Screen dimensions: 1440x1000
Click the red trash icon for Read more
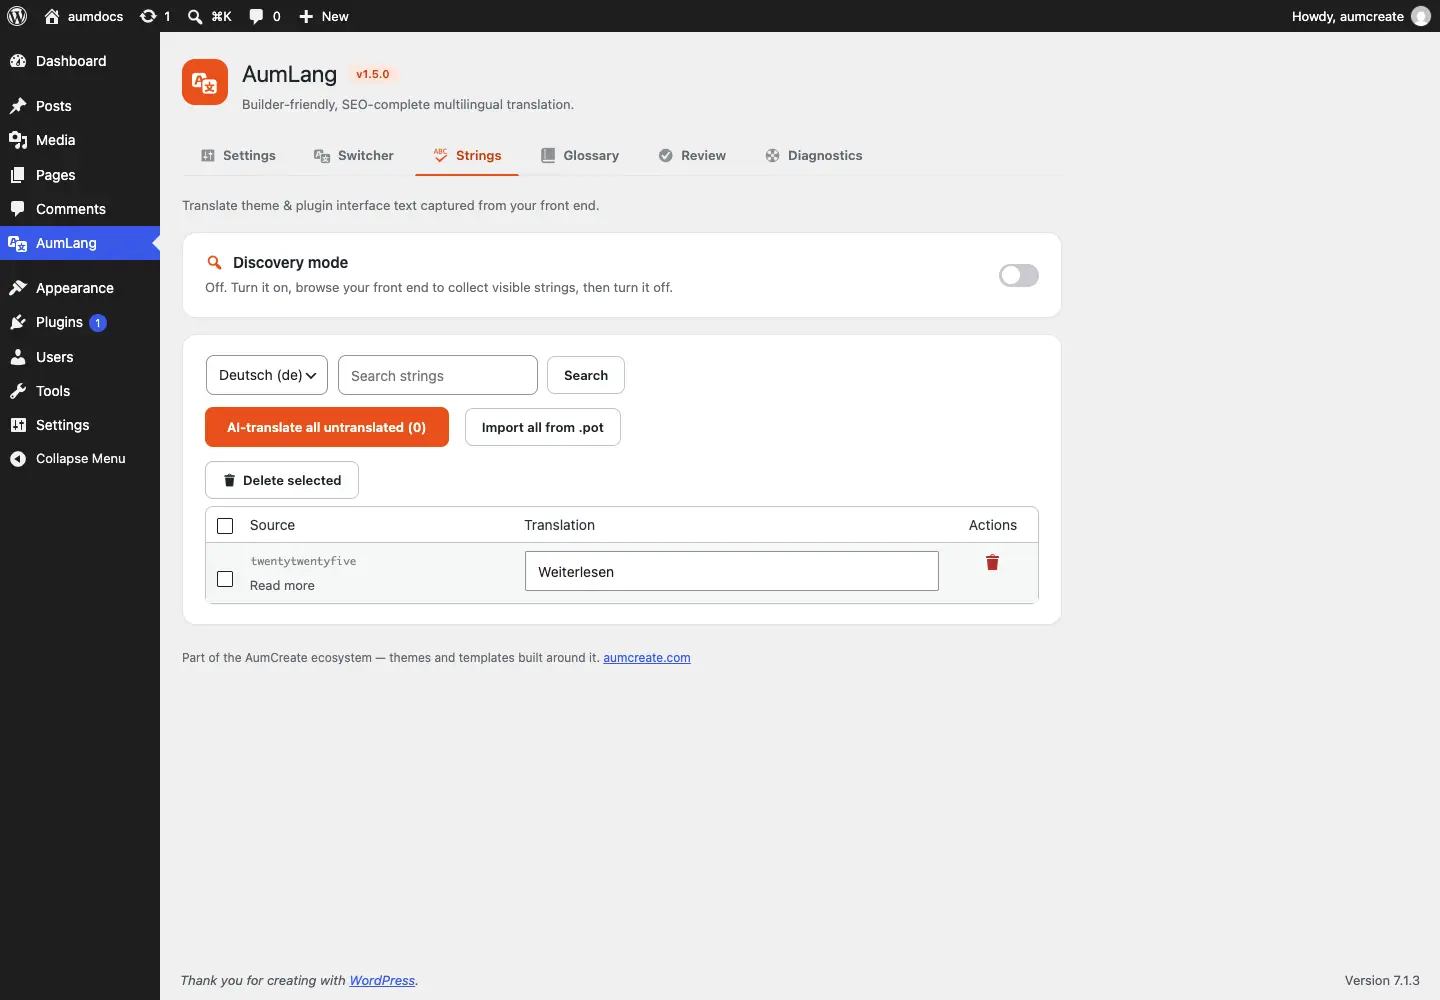[x=992, y=563]
